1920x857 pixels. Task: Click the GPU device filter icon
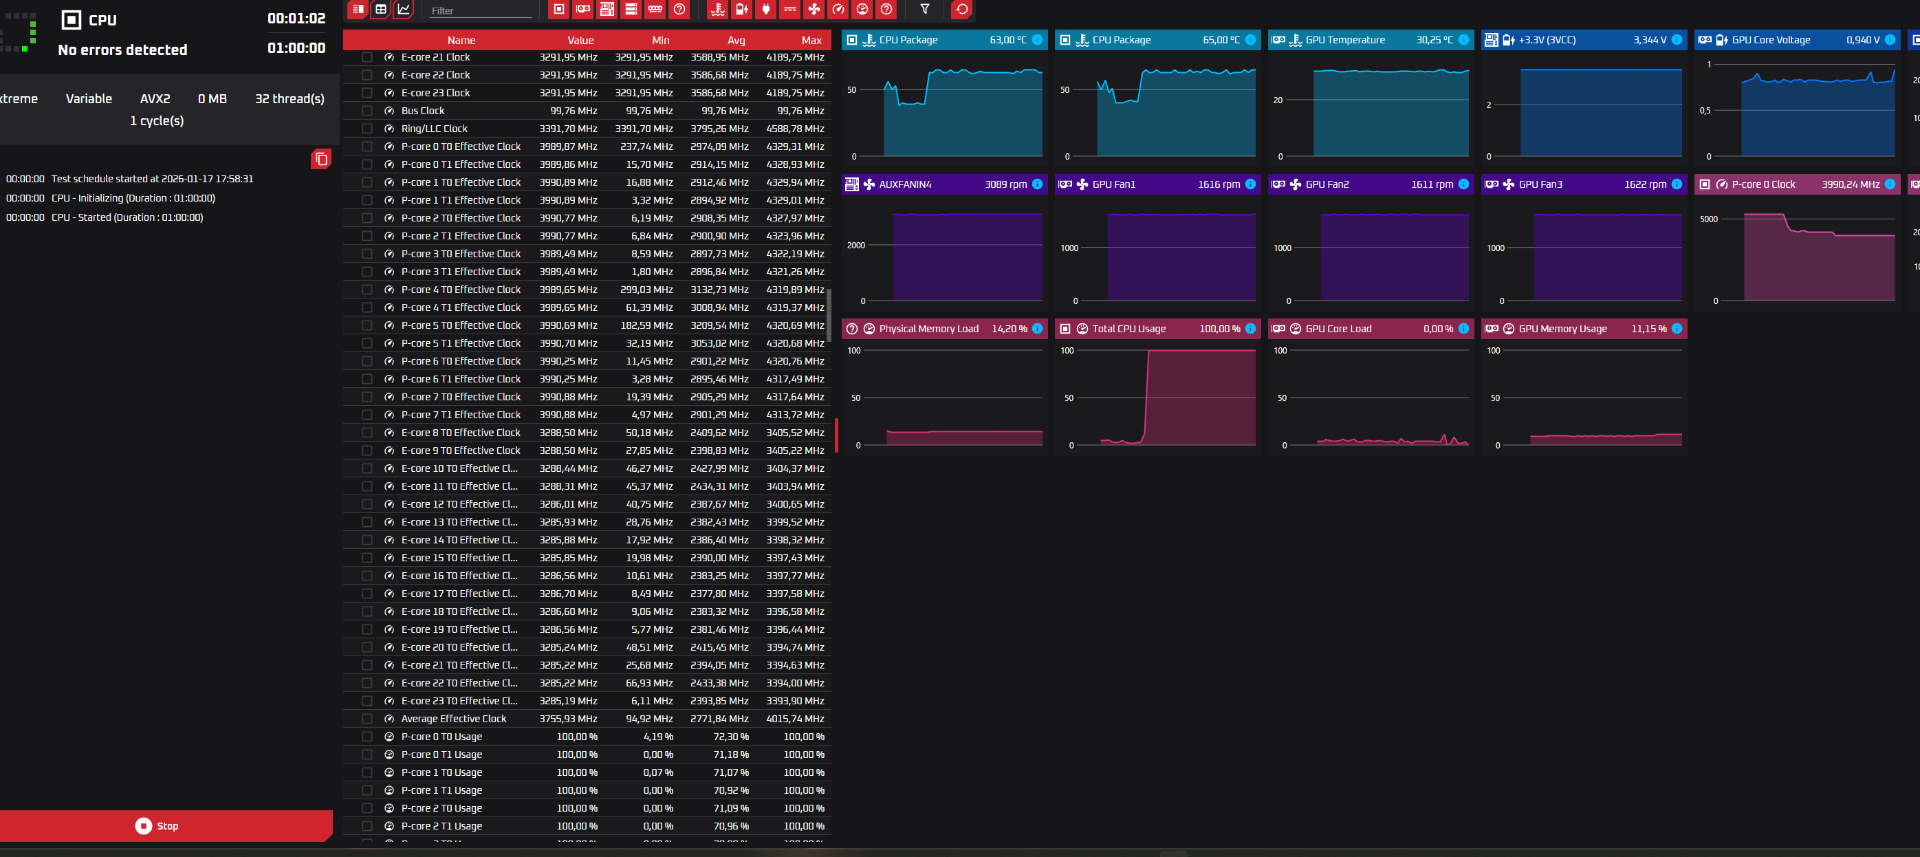coord(583,10)
